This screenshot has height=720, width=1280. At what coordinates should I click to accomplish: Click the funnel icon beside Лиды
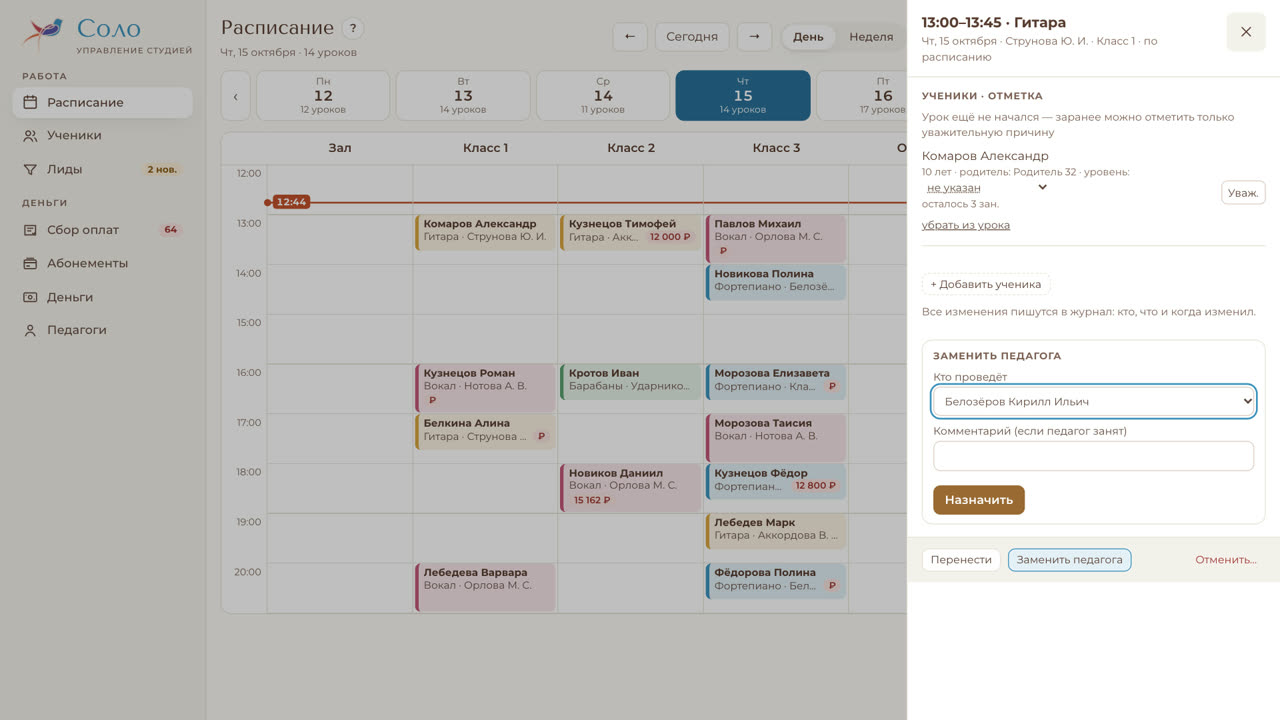click(30, 169)
